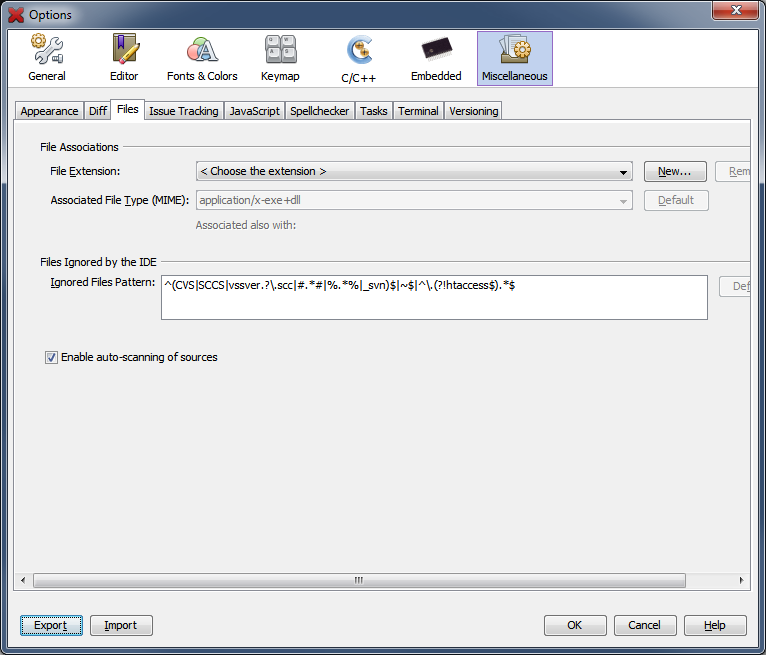Confirm options with OK button

coord(575,625)
